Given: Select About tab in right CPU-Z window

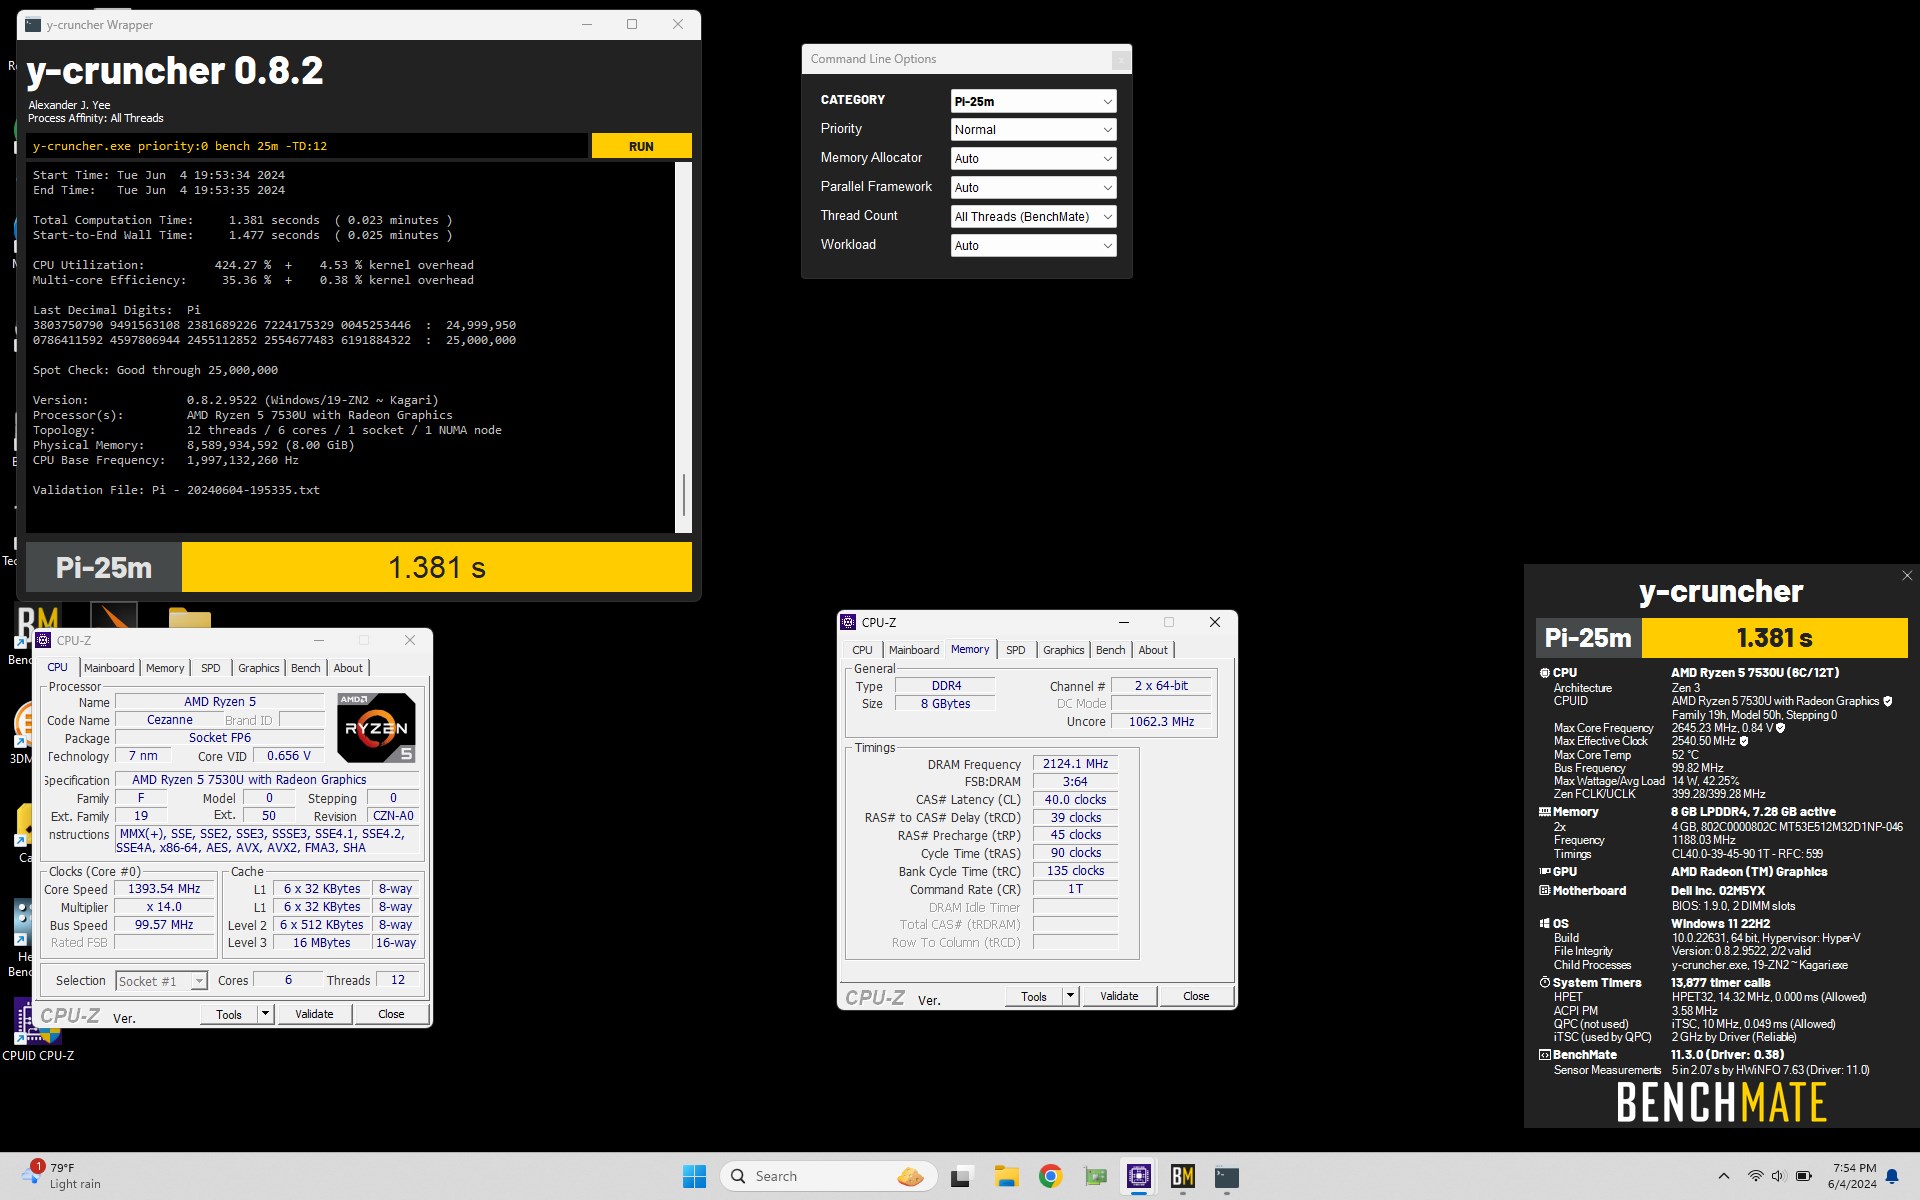Looking at the screenshot, I should click(x=1153, y=650).
